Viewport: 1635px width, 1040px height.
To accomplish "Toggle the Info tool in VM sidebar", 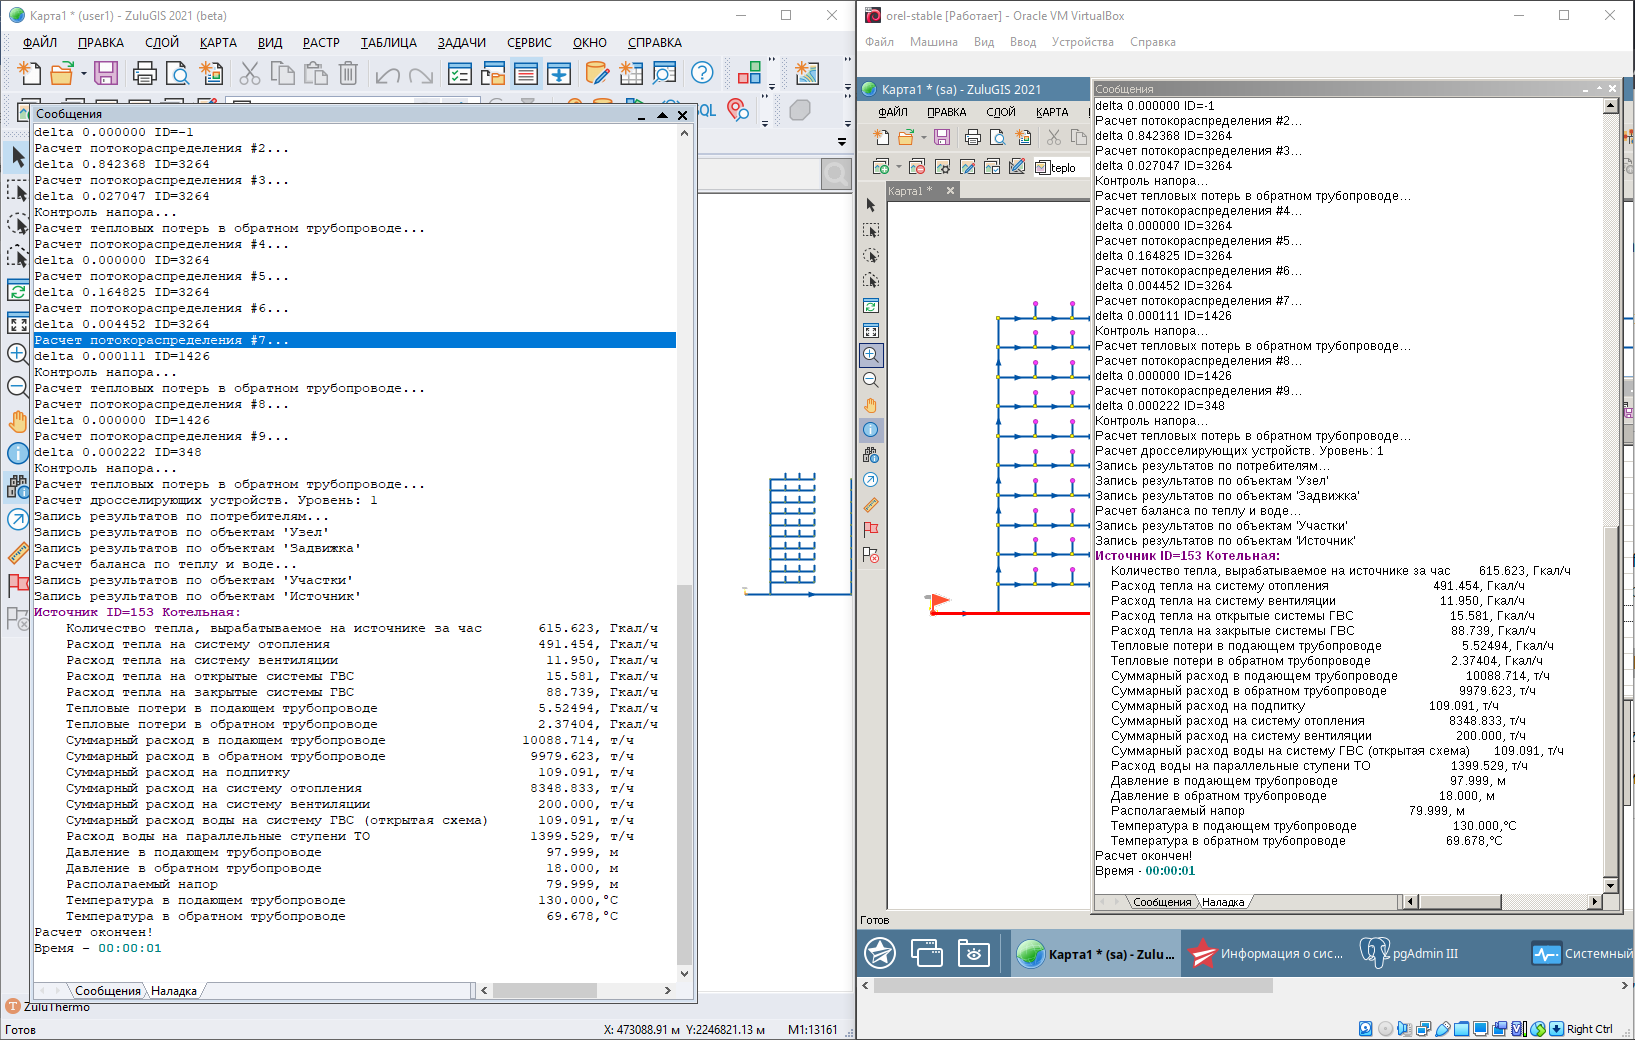I will (871, 430).
